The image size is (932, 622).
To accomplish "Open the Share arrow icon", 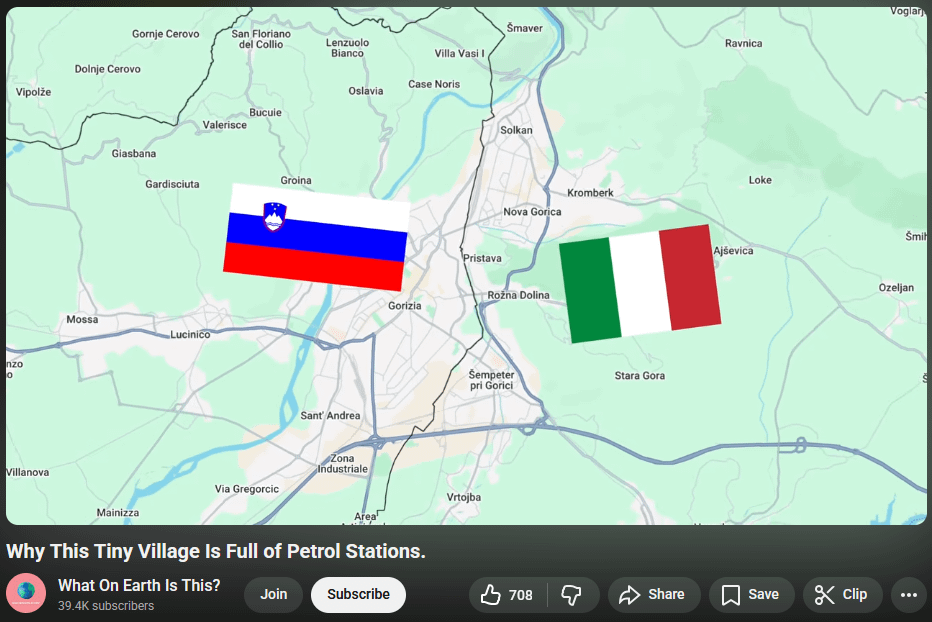I will point(629,595).
